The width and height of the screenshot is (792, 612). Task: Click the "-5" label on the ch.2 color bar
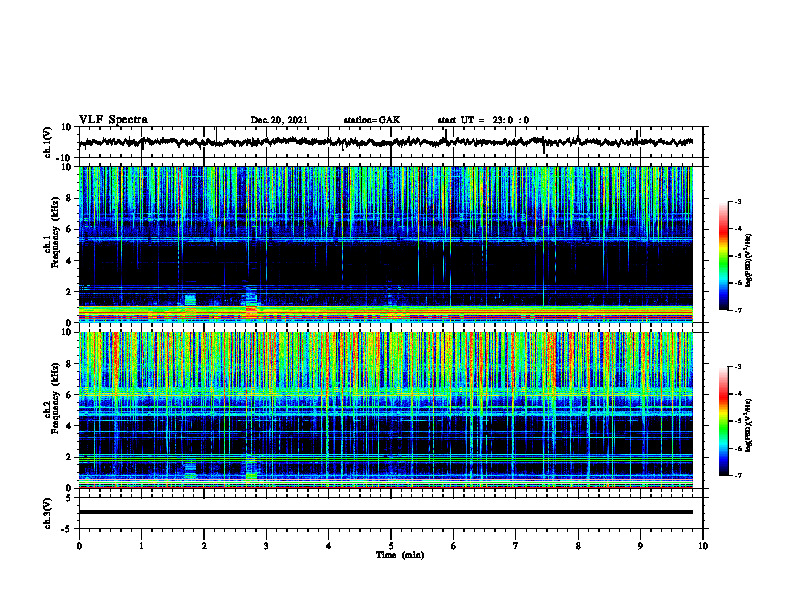coord(737,421)
